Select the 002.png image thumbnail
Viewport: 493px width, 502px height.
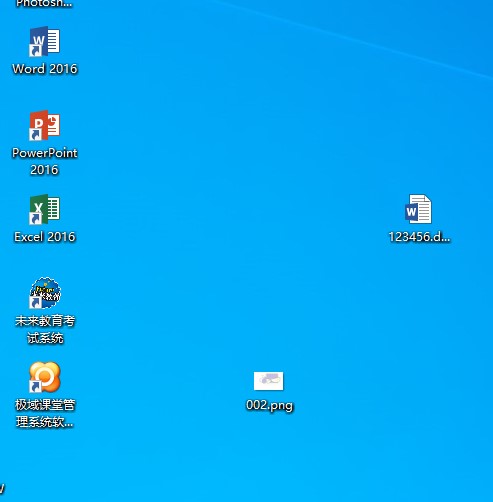tap(269, 381)
